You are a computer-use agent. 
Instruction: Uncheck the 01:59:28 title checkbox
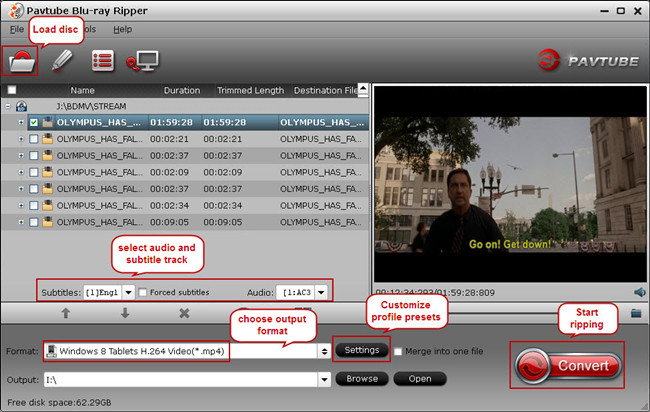[x=34, y=122]
